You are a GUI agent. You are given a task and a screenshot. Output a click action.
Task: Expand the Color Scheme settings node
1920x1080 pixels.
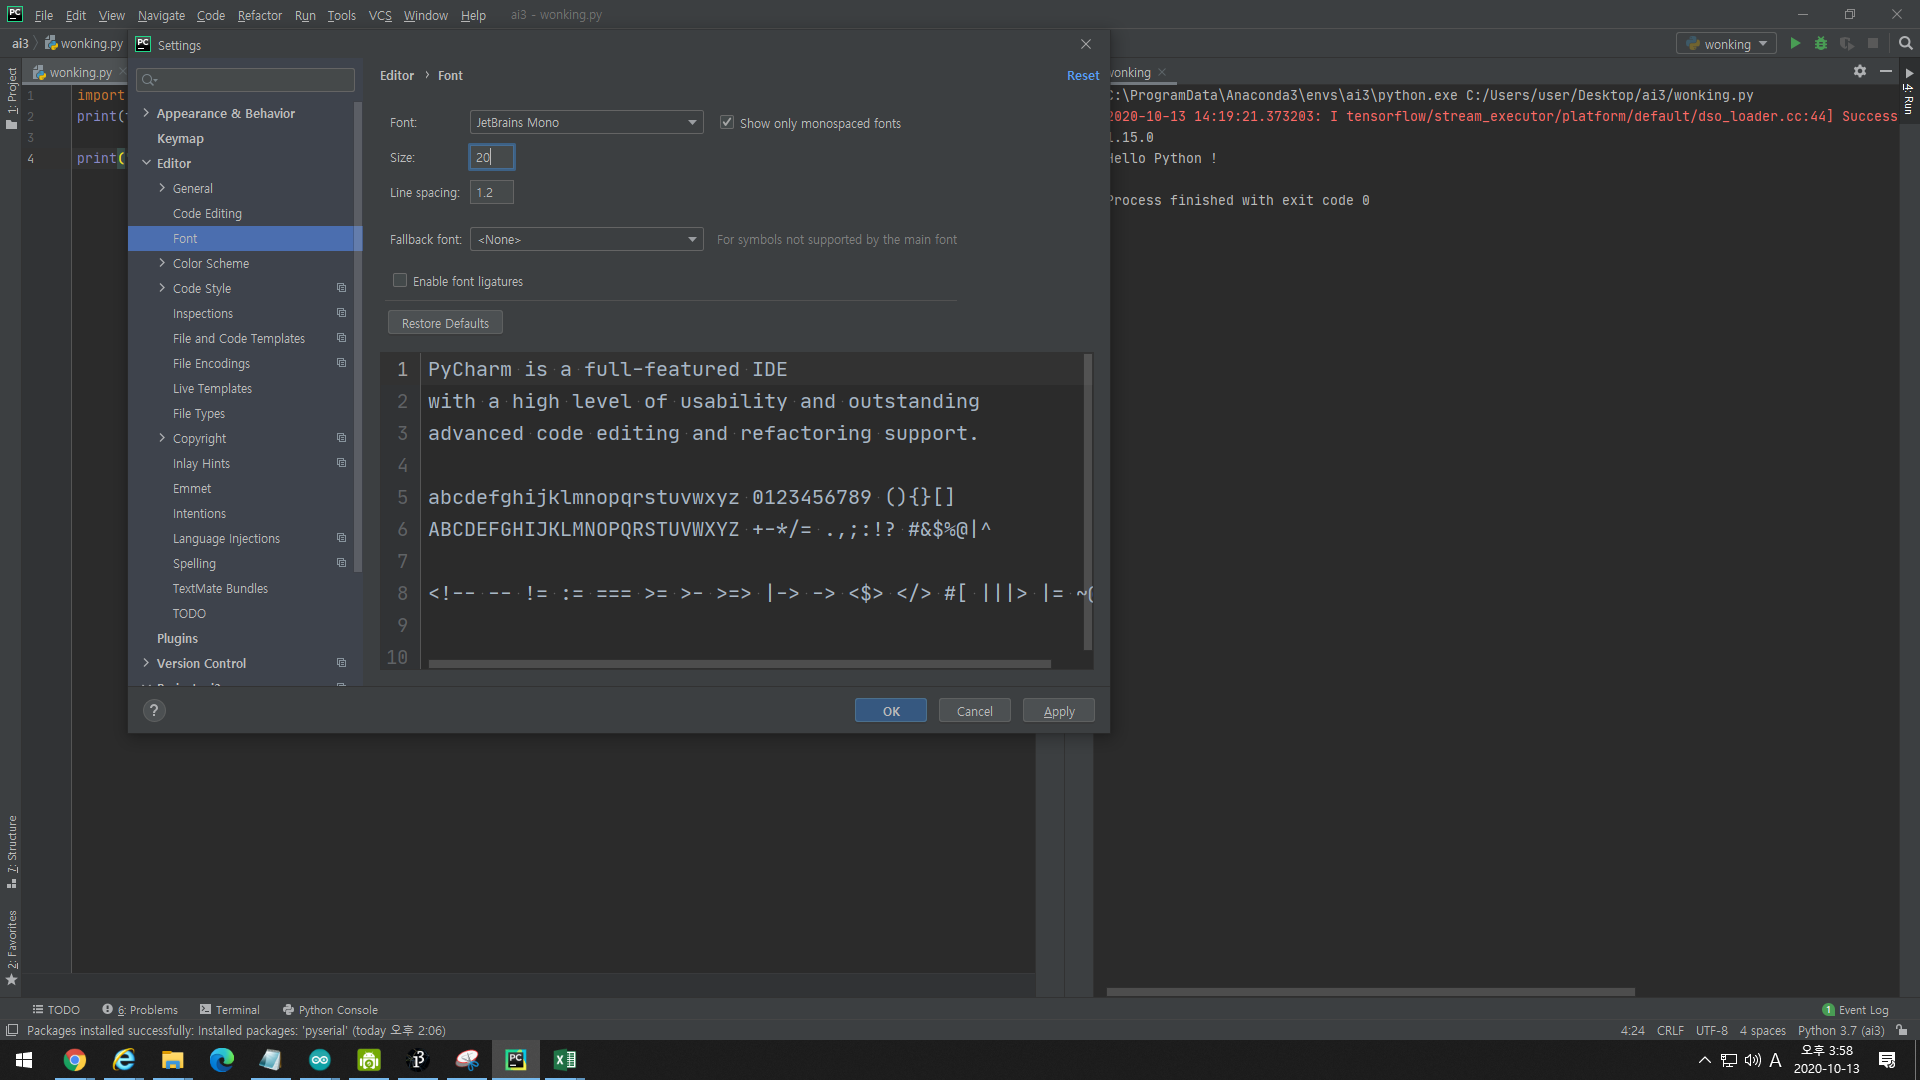pos(162,263)
